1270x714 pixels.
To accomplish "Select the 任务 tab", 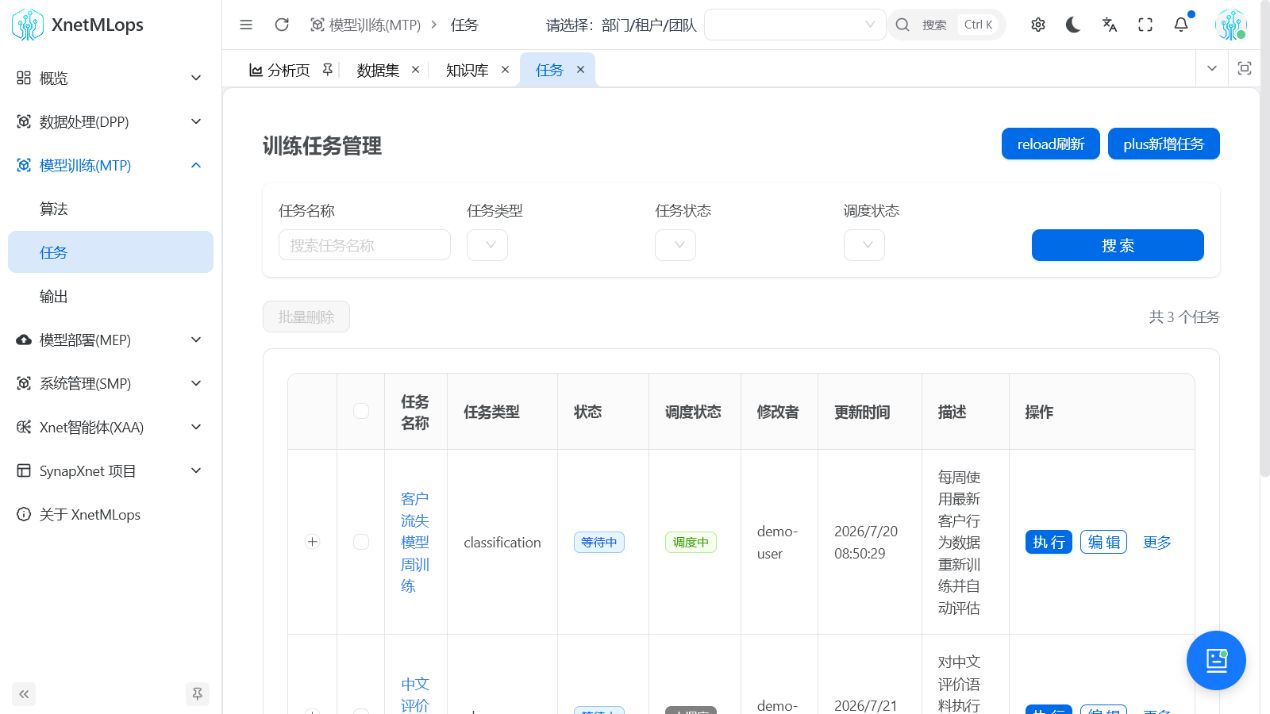I will [549, 70].
